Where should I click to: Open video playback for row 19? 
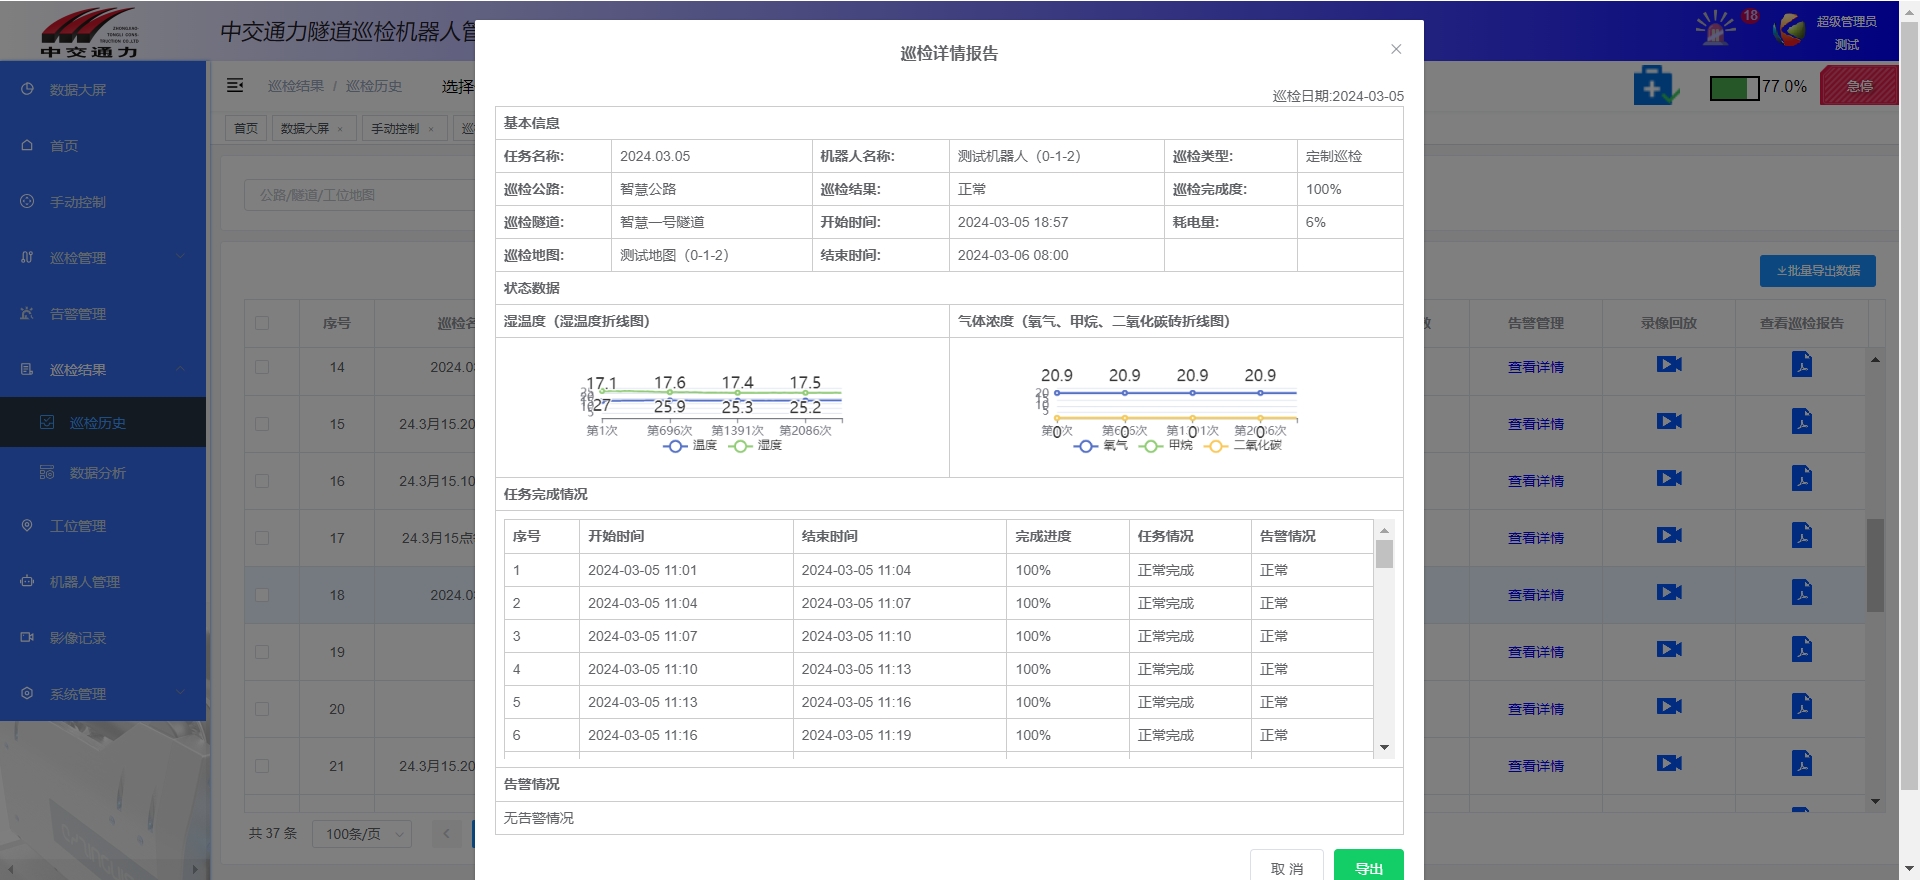click(1668, 649)
